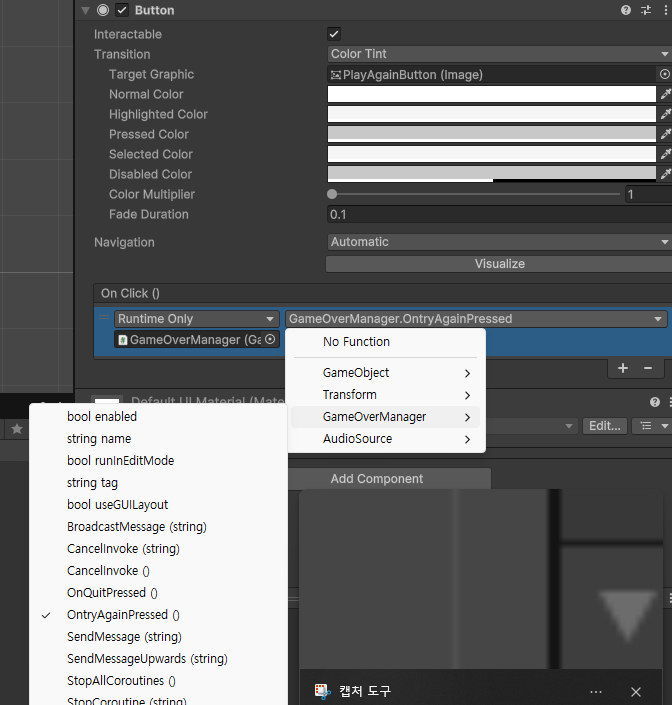Viewport: 672px width, 705px height.
Task: Open Button component help reference icon
Action: click(626, 10)
